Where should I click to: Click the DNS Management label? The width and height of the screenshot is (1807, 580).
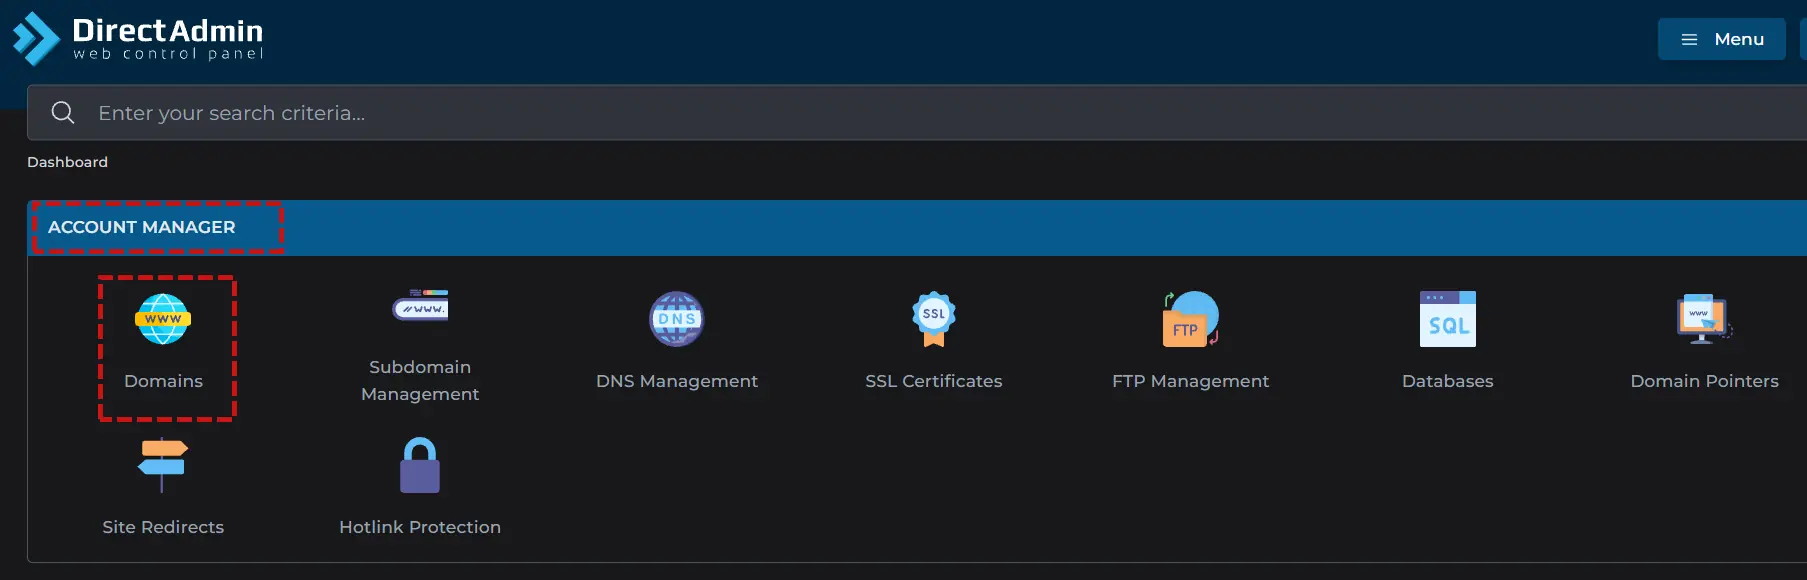(677, 381)
